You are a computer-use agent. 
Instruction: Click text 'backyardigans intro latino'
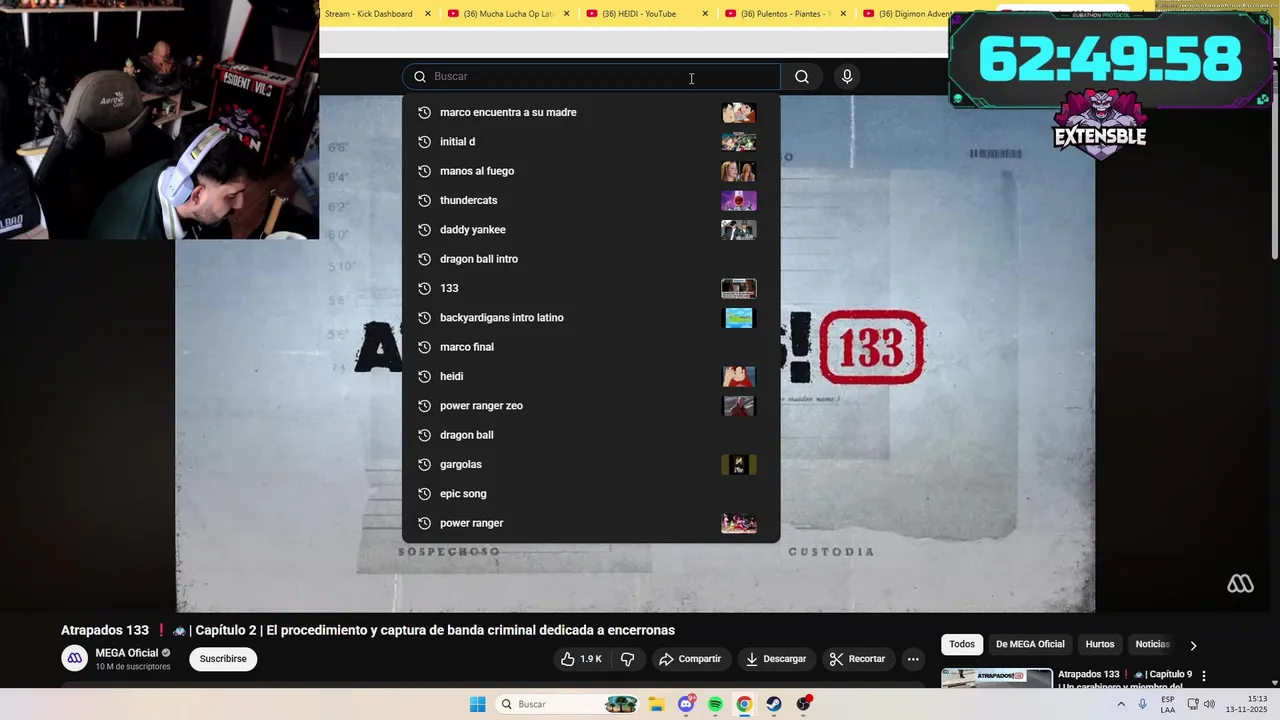(502, 318)
